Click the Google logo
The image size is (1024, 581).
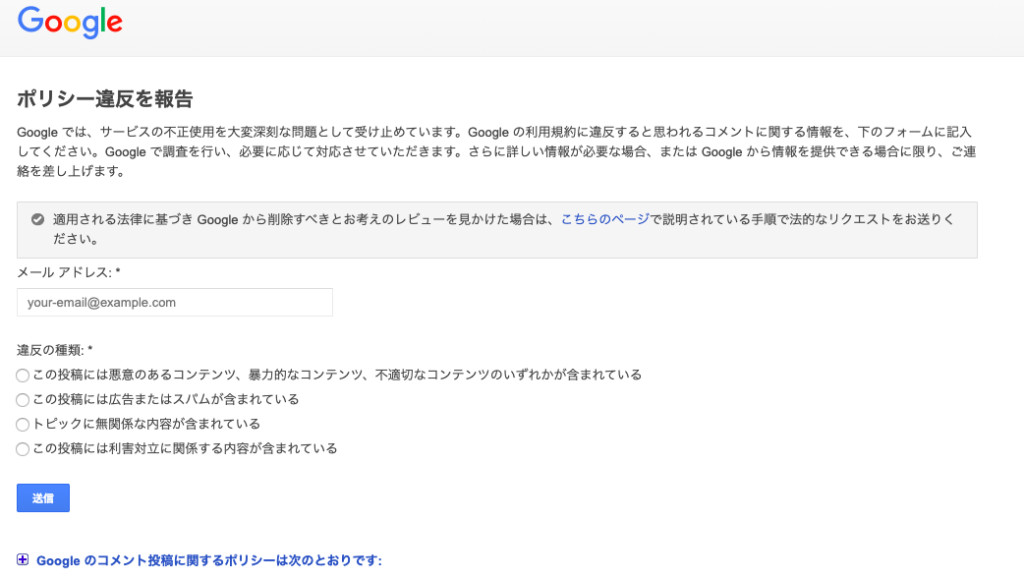tap(70, 22)
